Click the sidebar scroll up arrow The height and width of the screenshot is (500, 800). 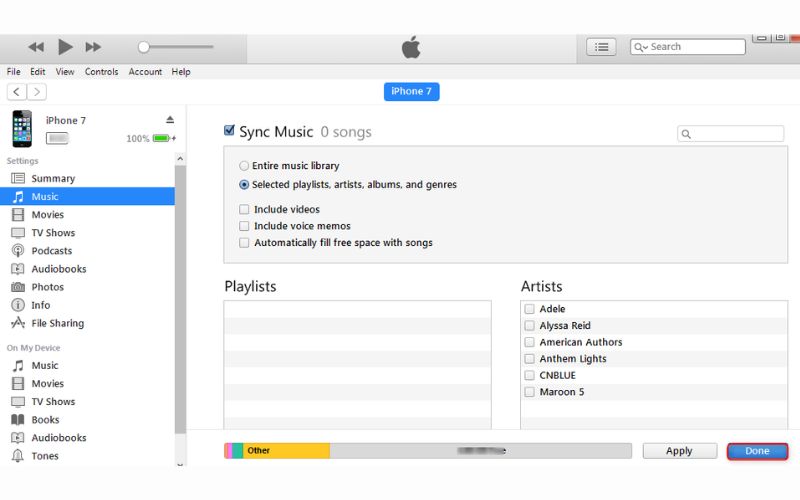180,159
